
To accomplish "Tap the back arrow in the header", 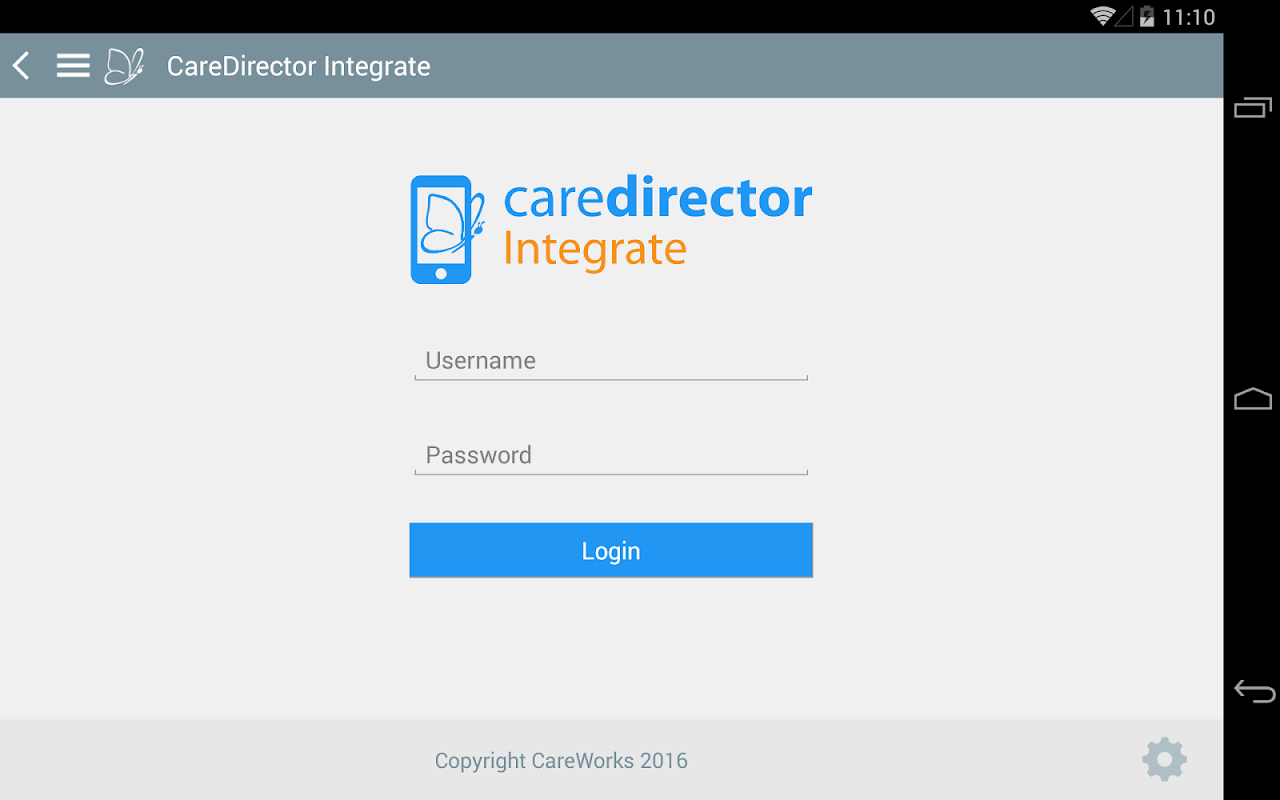I will 21,66.
